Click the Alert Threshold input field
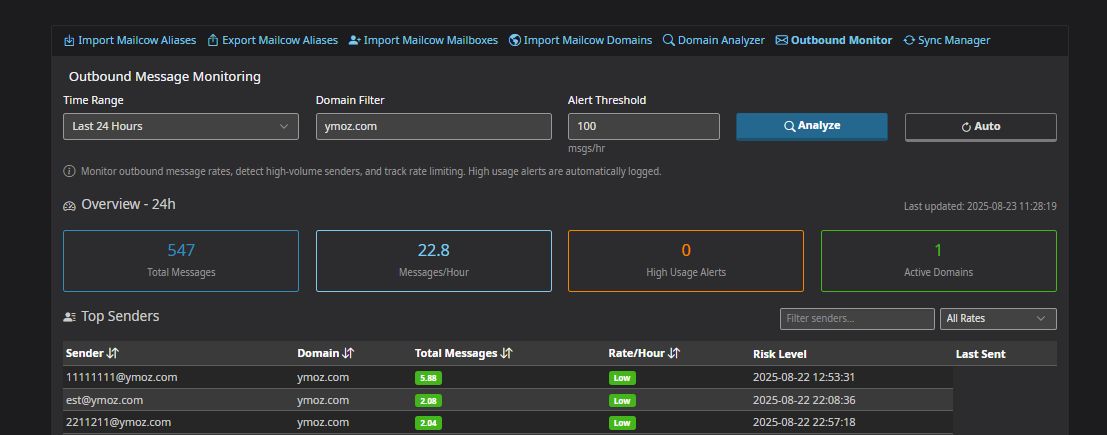This screenshot has width=1107, height=435. pyautogui.click(x=643, y=127)
